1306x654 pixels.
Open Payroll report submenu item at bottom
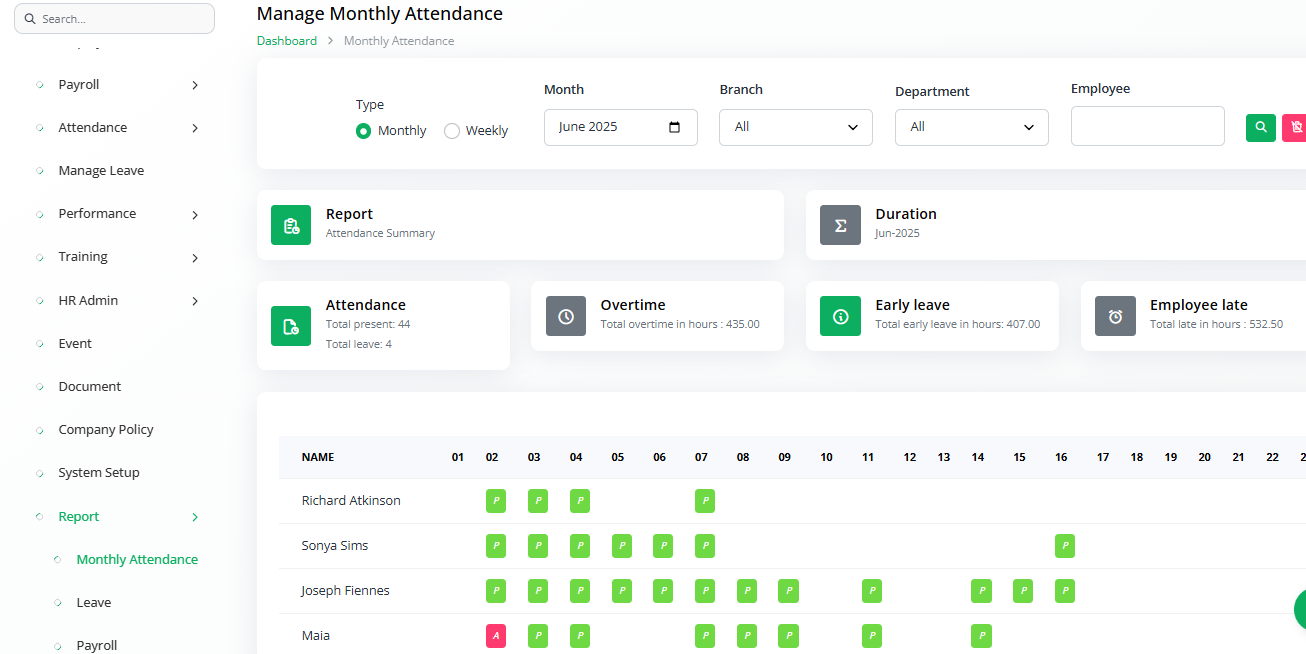[x=97, y=645]
